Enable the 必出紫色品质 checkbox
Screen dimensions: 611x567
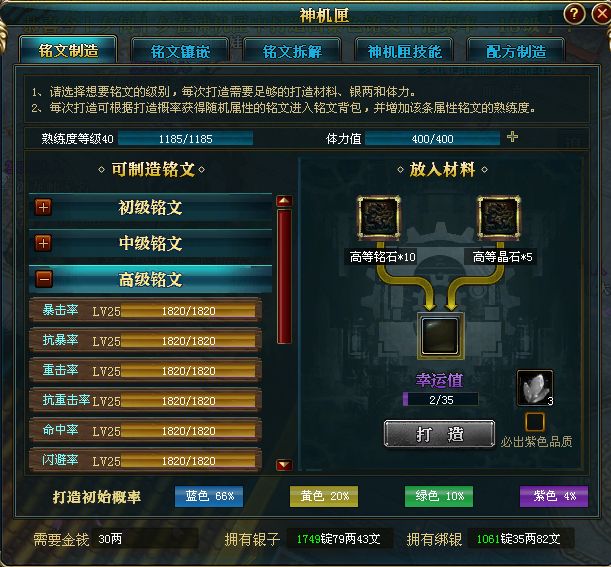pos(535,422)
